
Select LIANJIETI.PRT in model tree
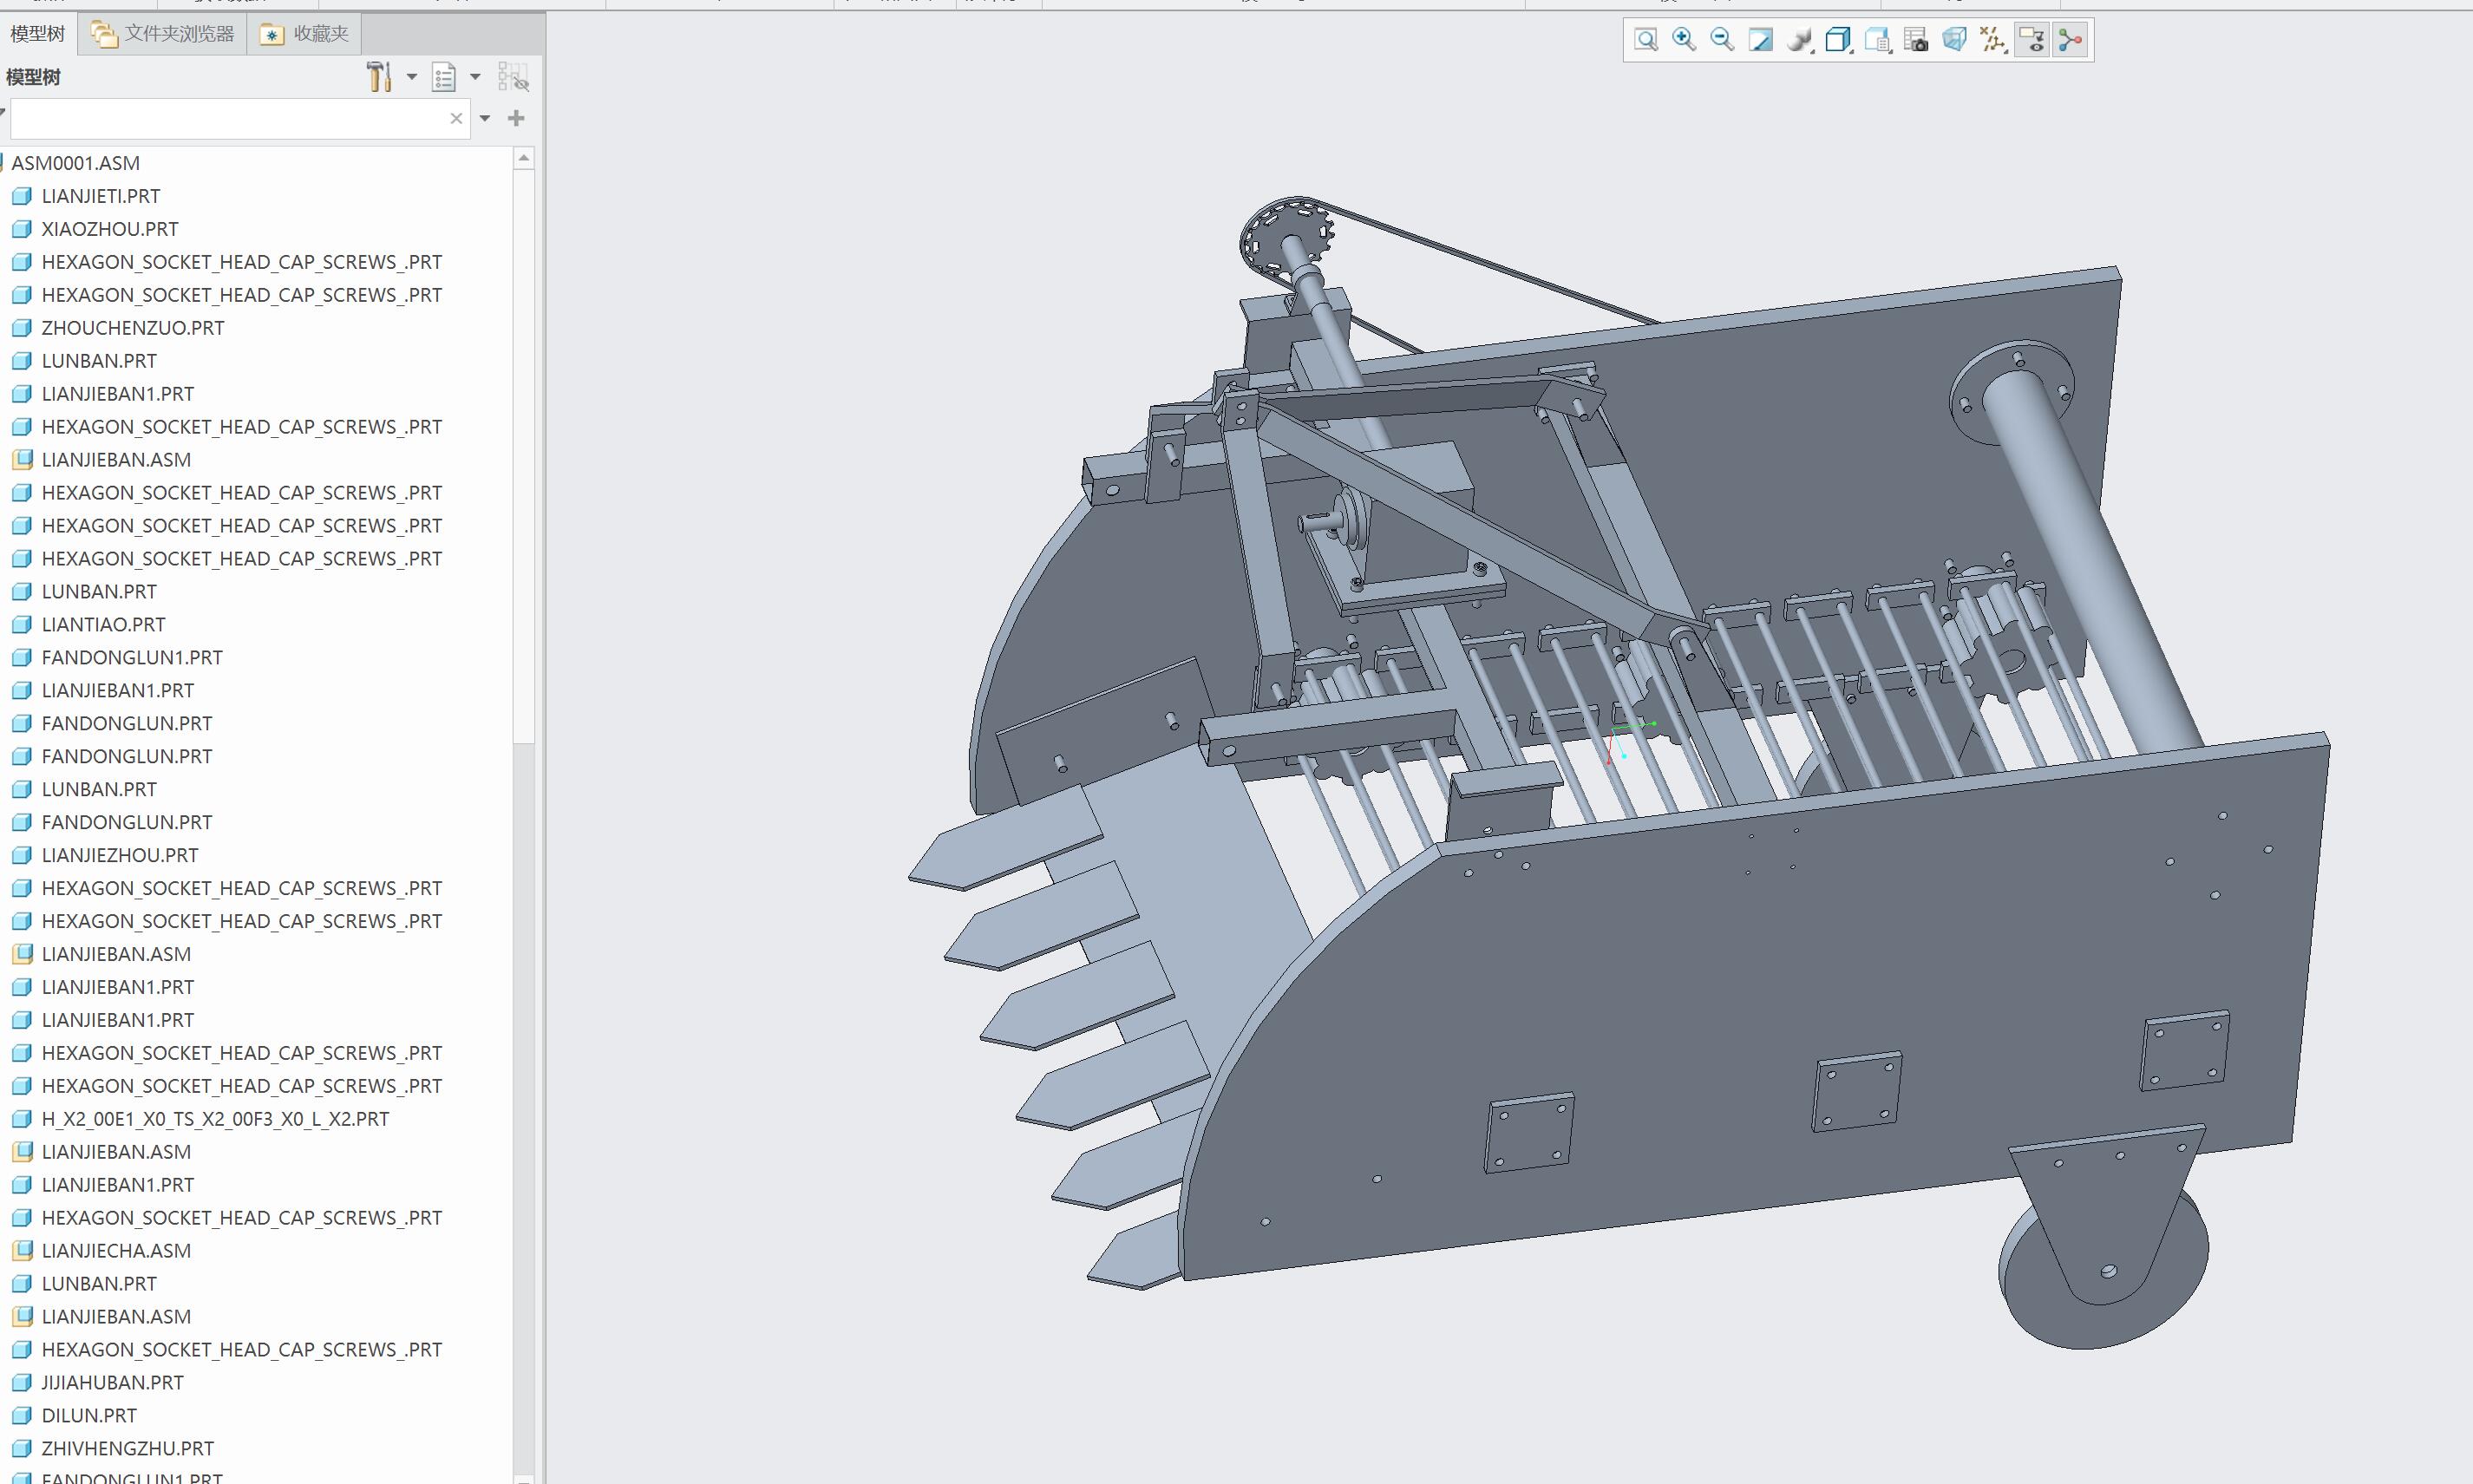(100, 196)
